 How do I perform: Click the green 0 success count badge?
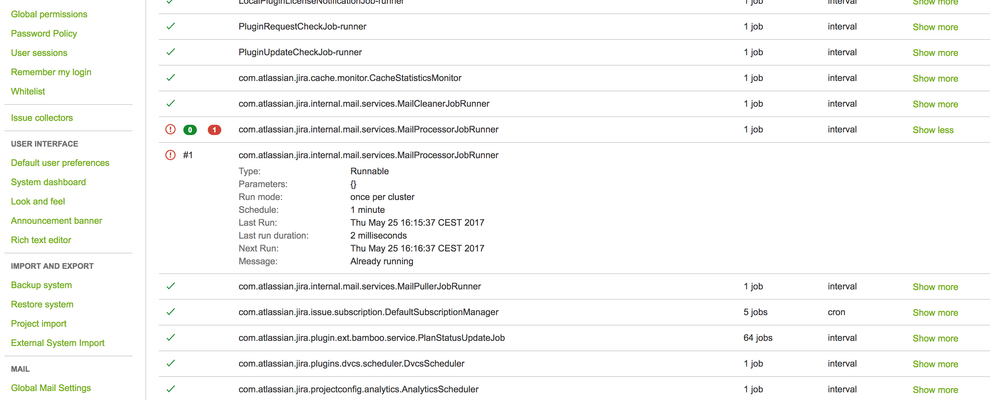click(x=190, y=130)
